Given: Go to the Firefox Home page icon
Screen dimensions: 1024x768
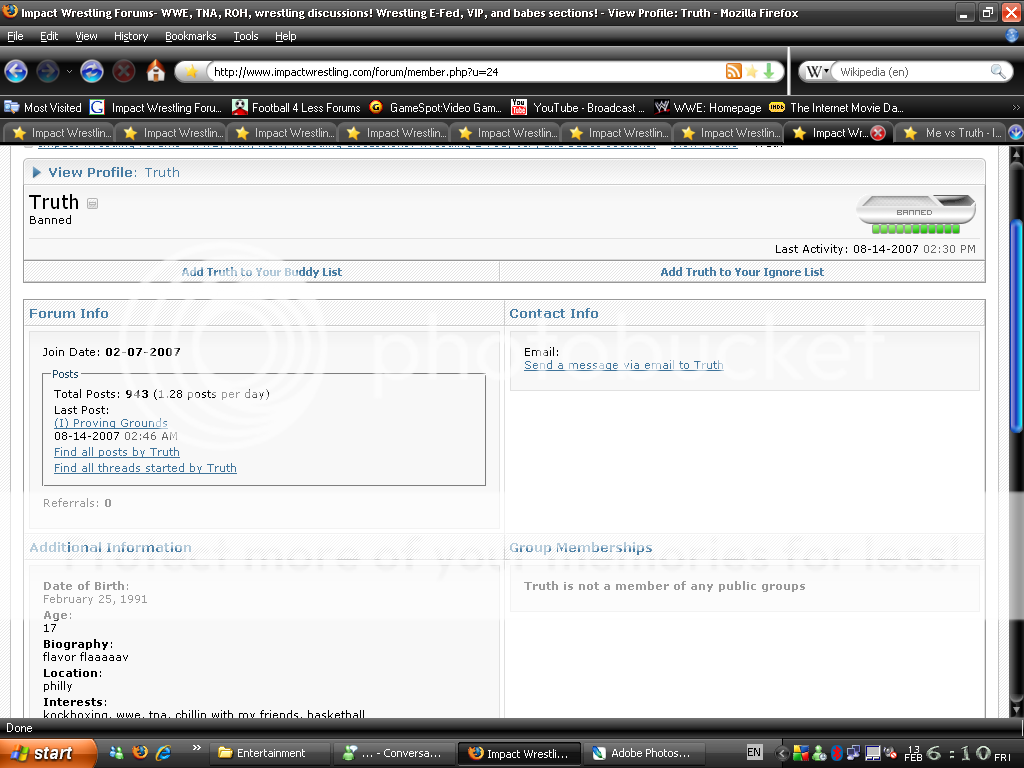Looking at the screenshot, I should click(156, 72).
